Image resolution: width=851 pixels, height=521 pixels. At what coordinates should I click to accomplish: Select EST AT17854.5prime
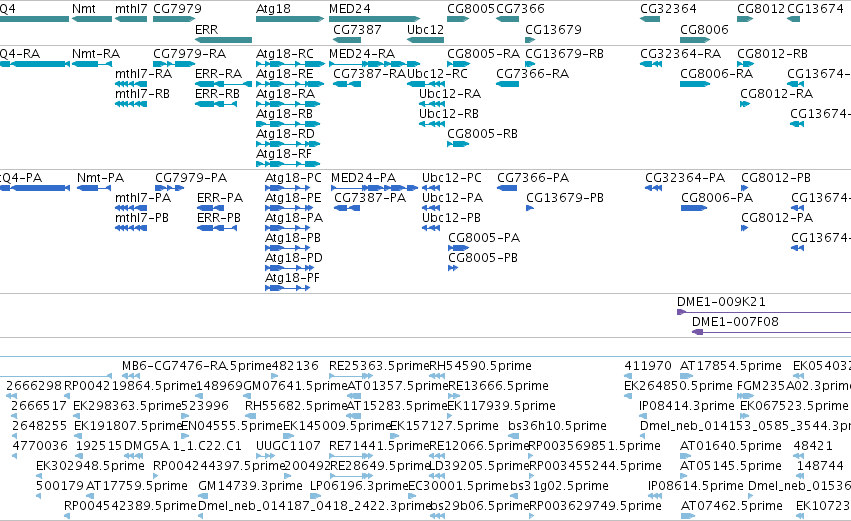pyautogui.click(x=689, y=376)
